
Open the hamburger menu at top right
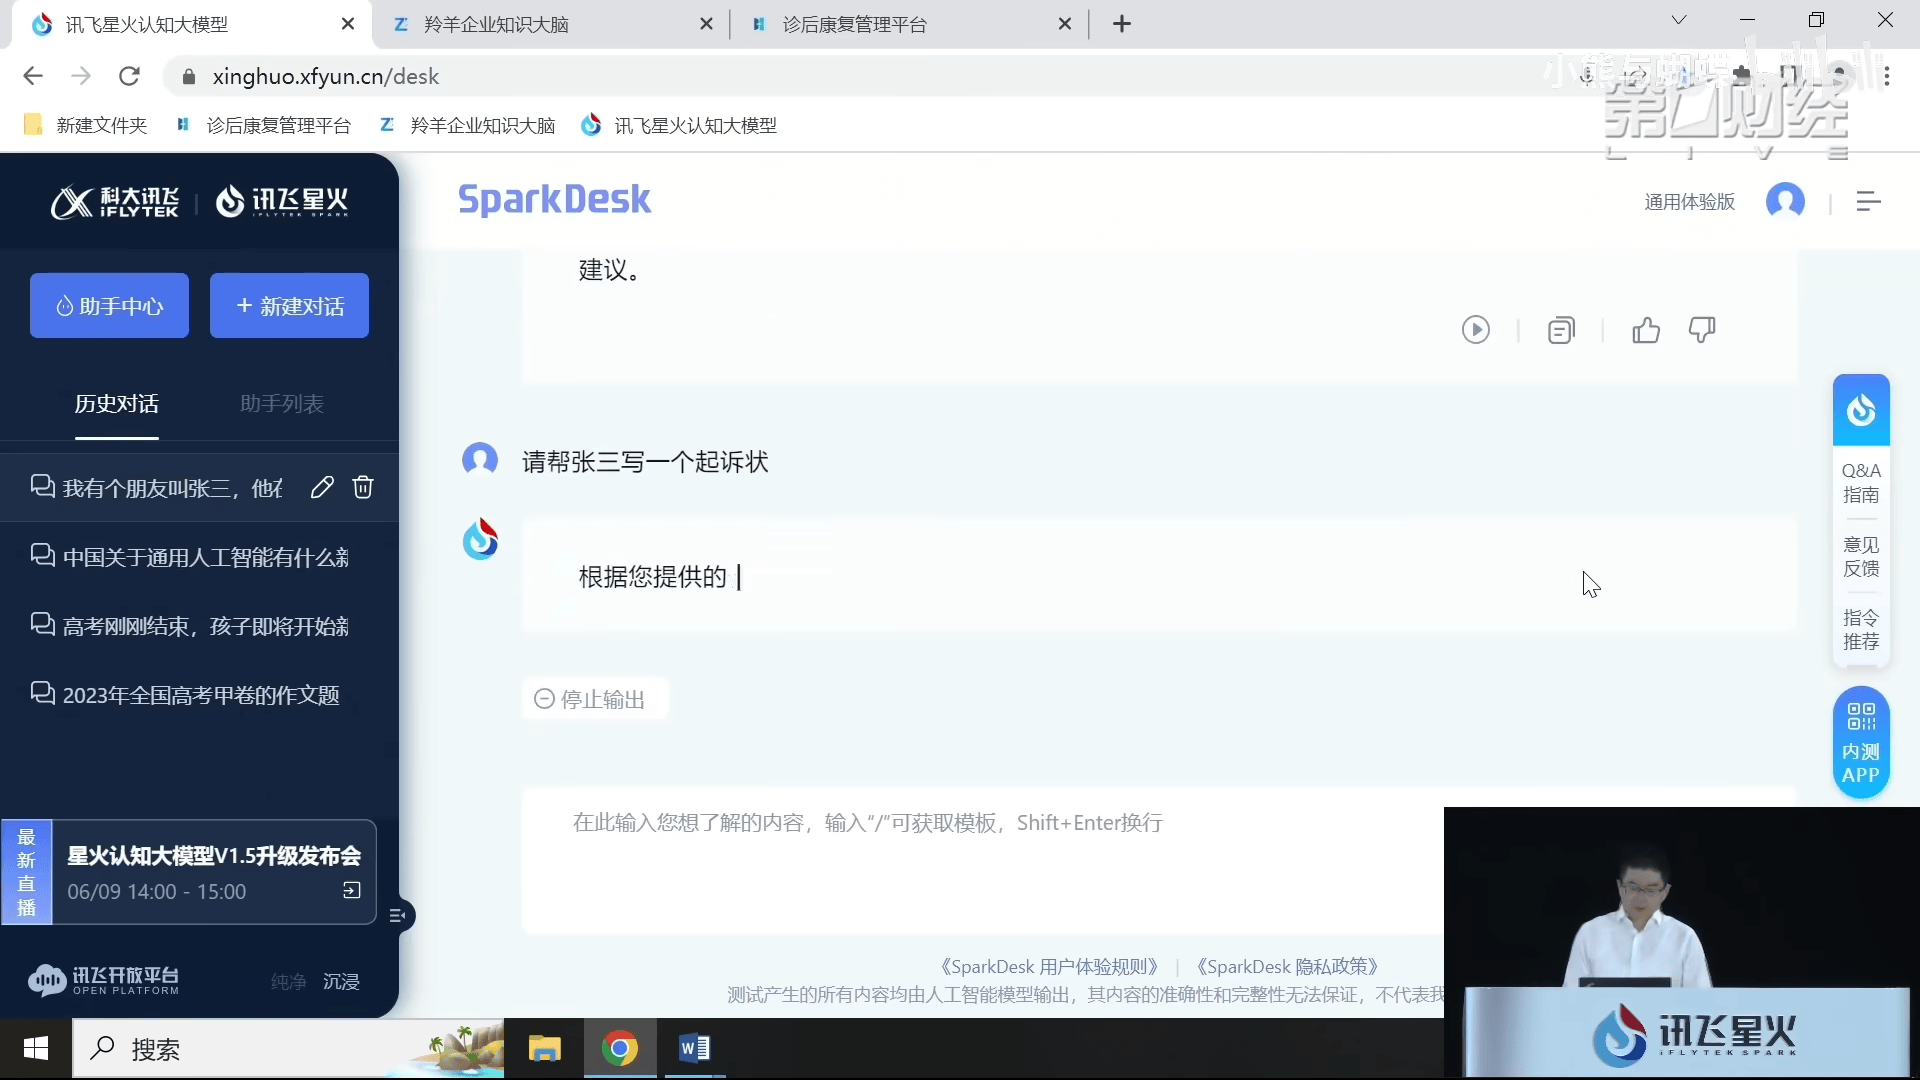point(1868,201)
